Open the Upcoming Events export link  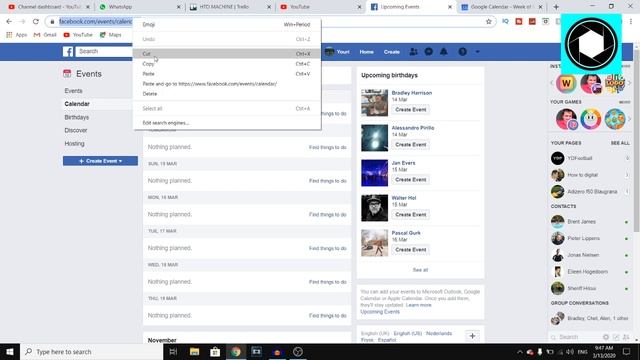[x=380, y=311]
